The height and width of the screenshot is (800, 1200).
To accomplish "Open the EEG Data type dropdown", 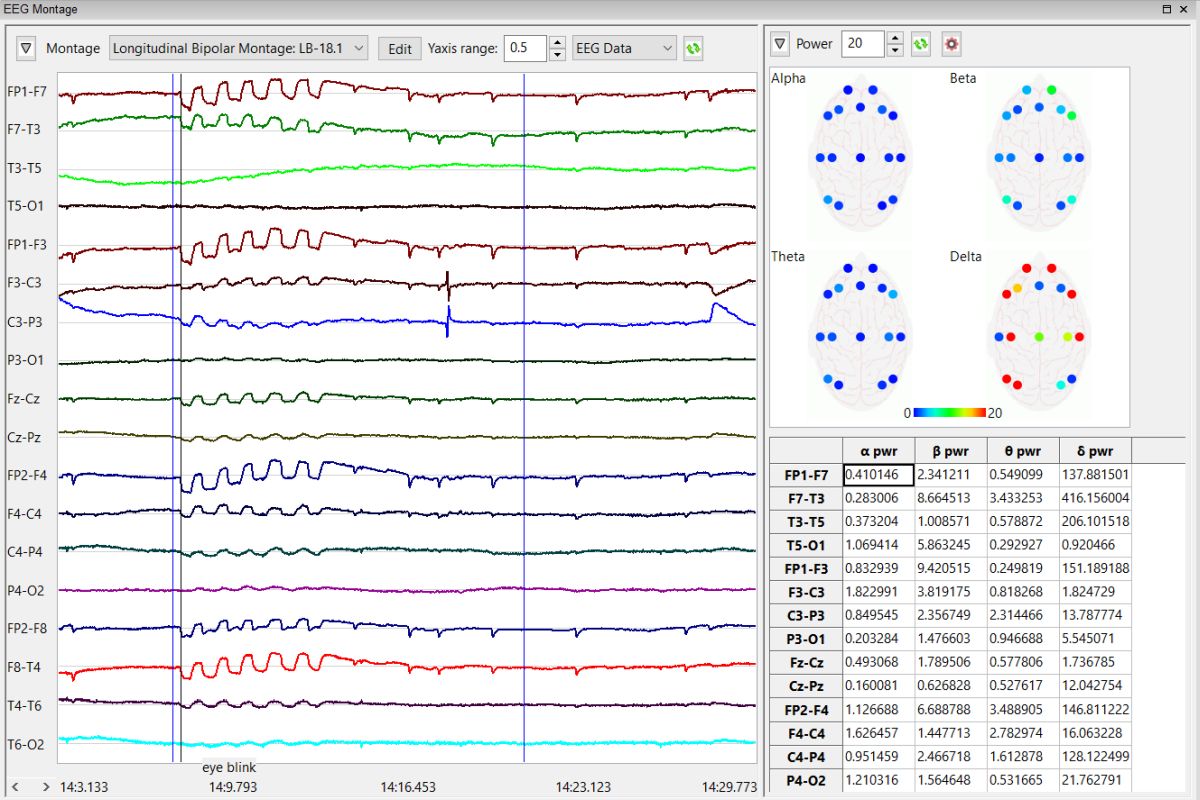I will click(625, 48).
